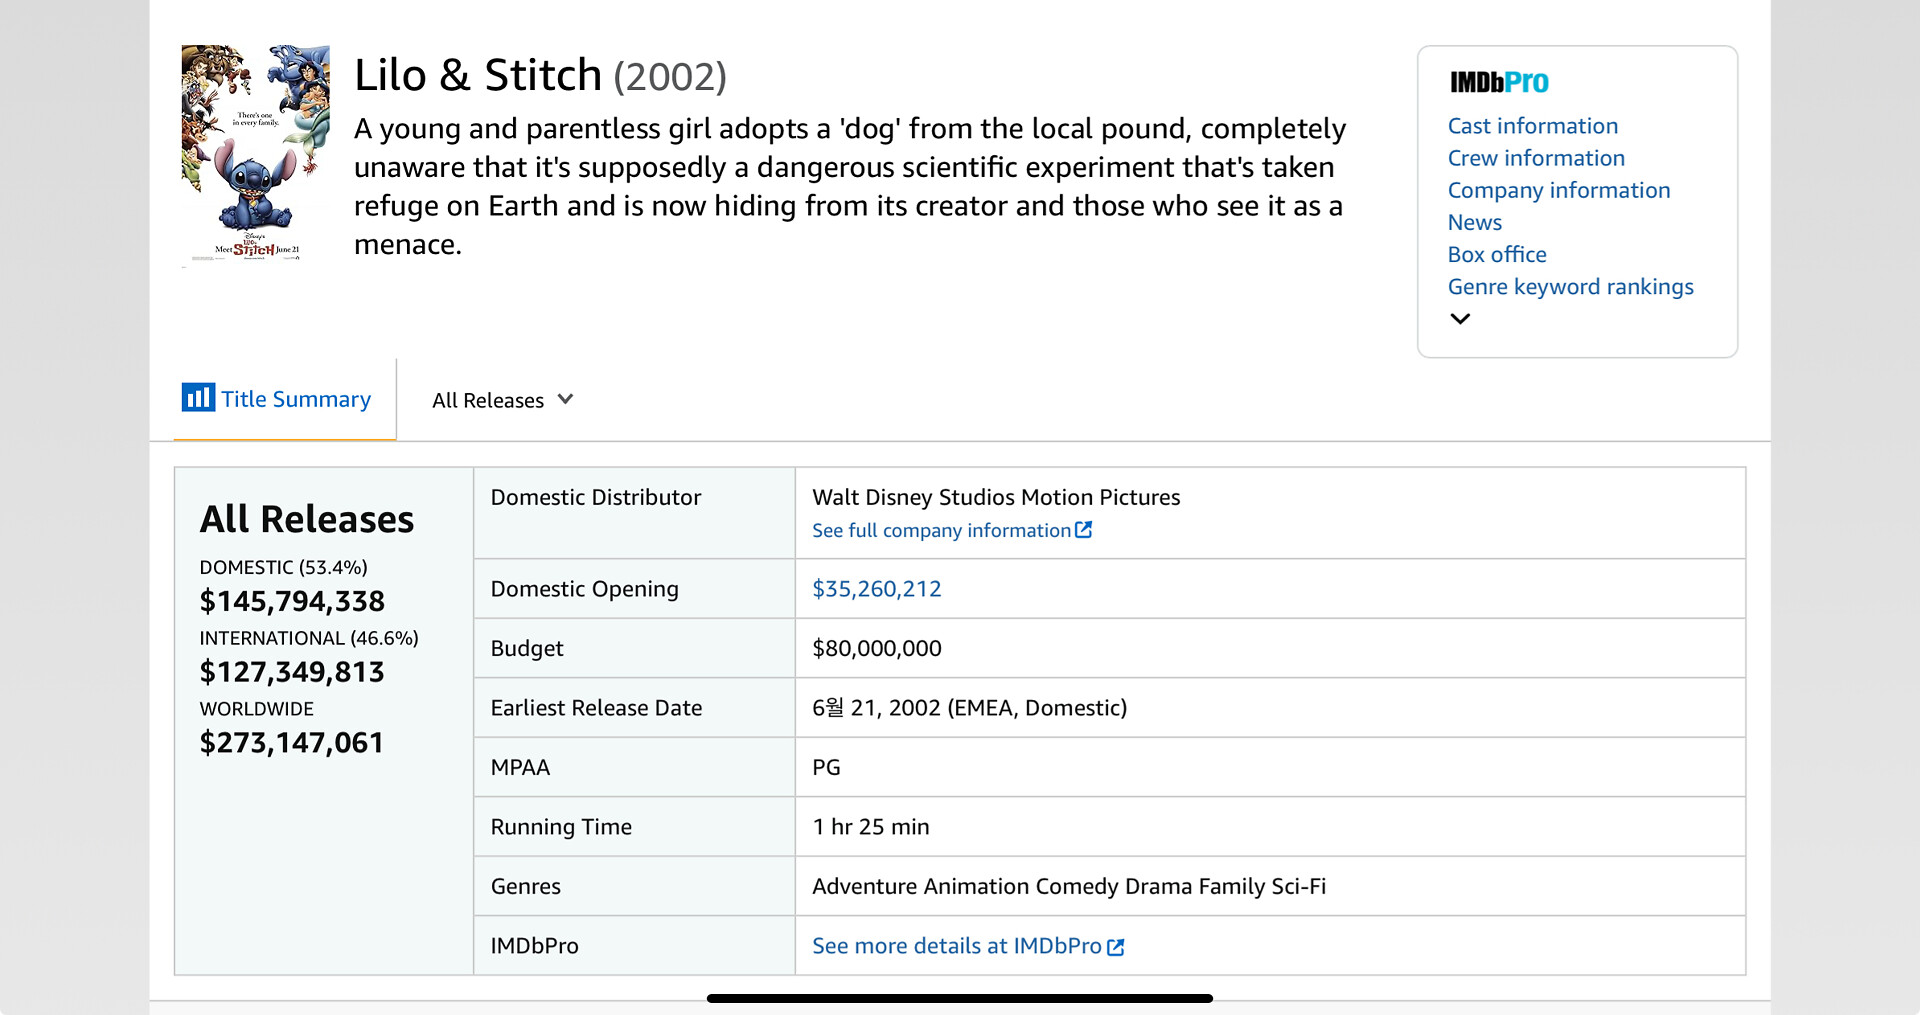This screenshot has width=1920, height=1015.
Task: Click See full company information link
Action: pyautogui.click(x=941, y=530)
